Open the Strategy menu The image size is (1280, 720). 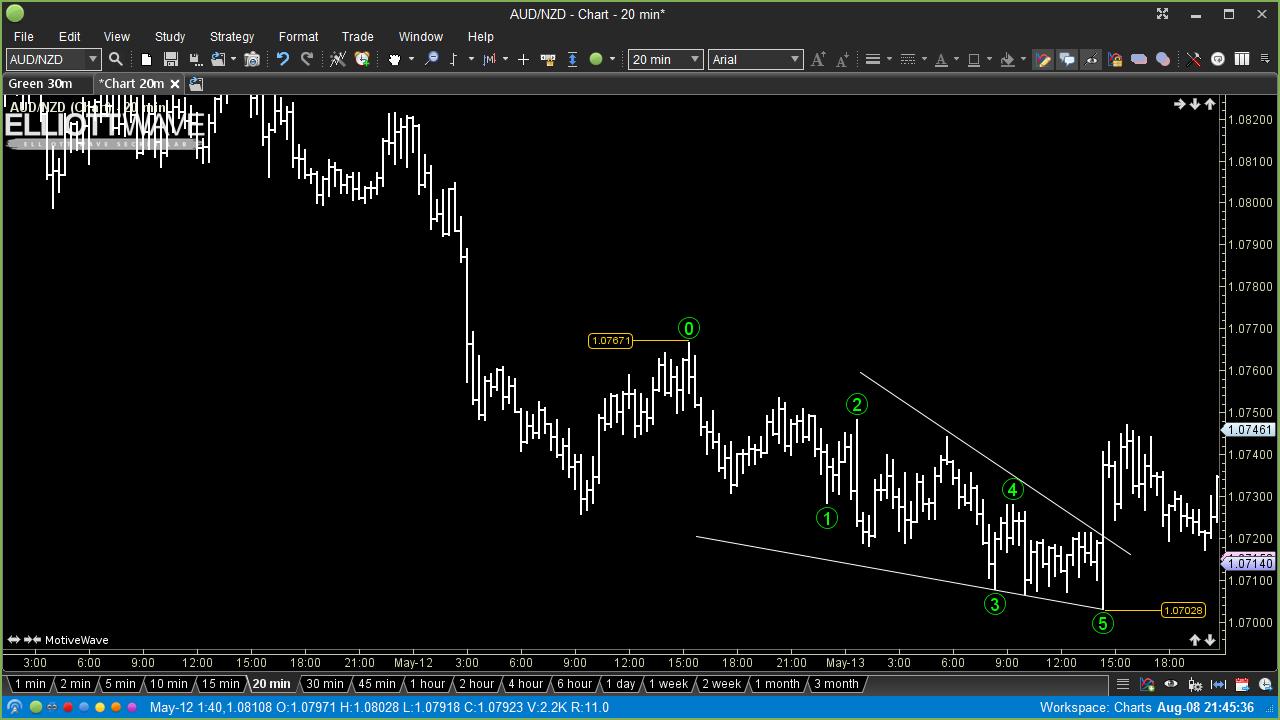click(231, 36)
